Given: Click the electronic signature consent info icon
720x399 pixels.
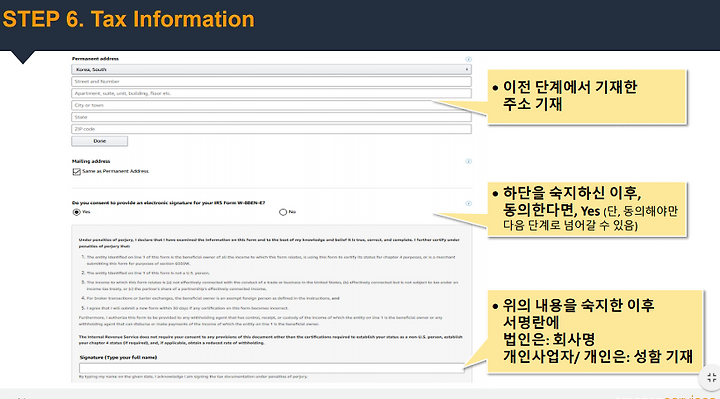Looking at the screenshot, I should pyautogui.click(x=468, y=203).
